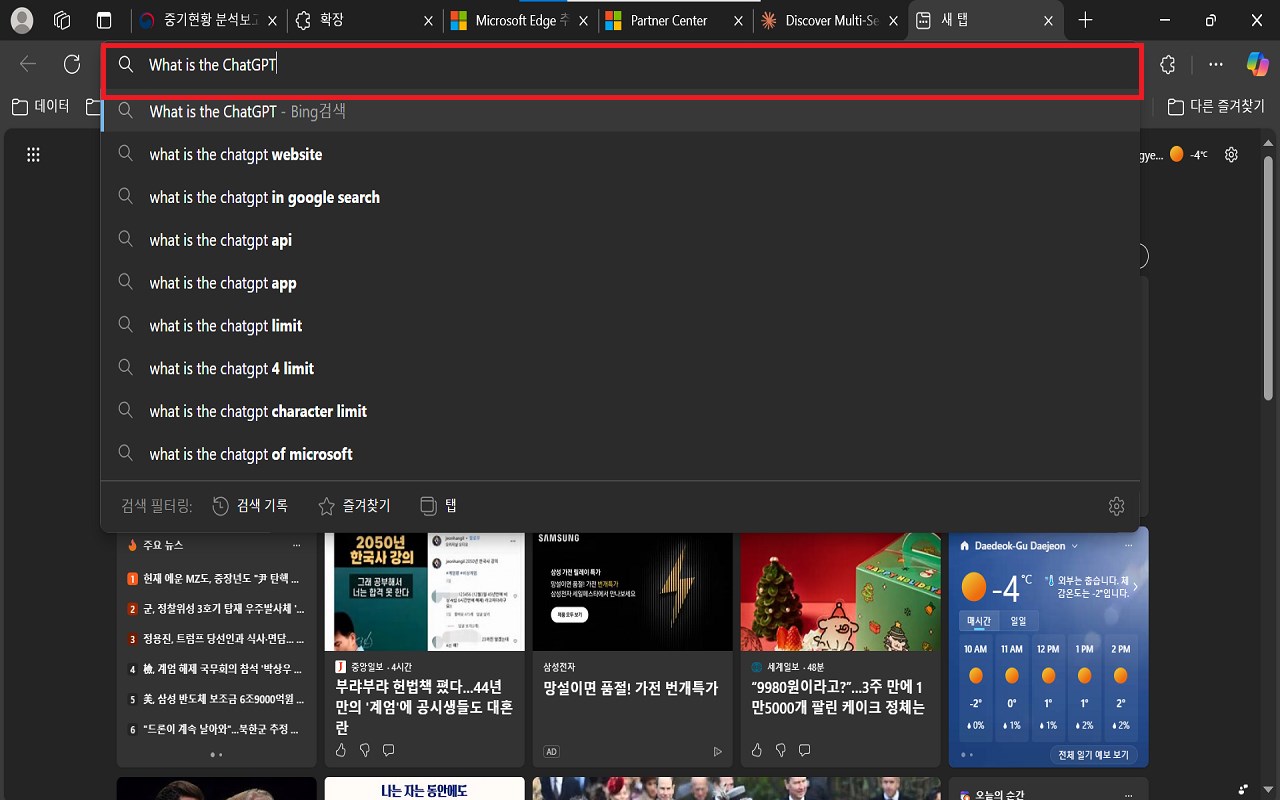This screenshot has width=1280, height=800.
Task: Show next weather summary with right chevron
Action: [x=1135, y=587]
